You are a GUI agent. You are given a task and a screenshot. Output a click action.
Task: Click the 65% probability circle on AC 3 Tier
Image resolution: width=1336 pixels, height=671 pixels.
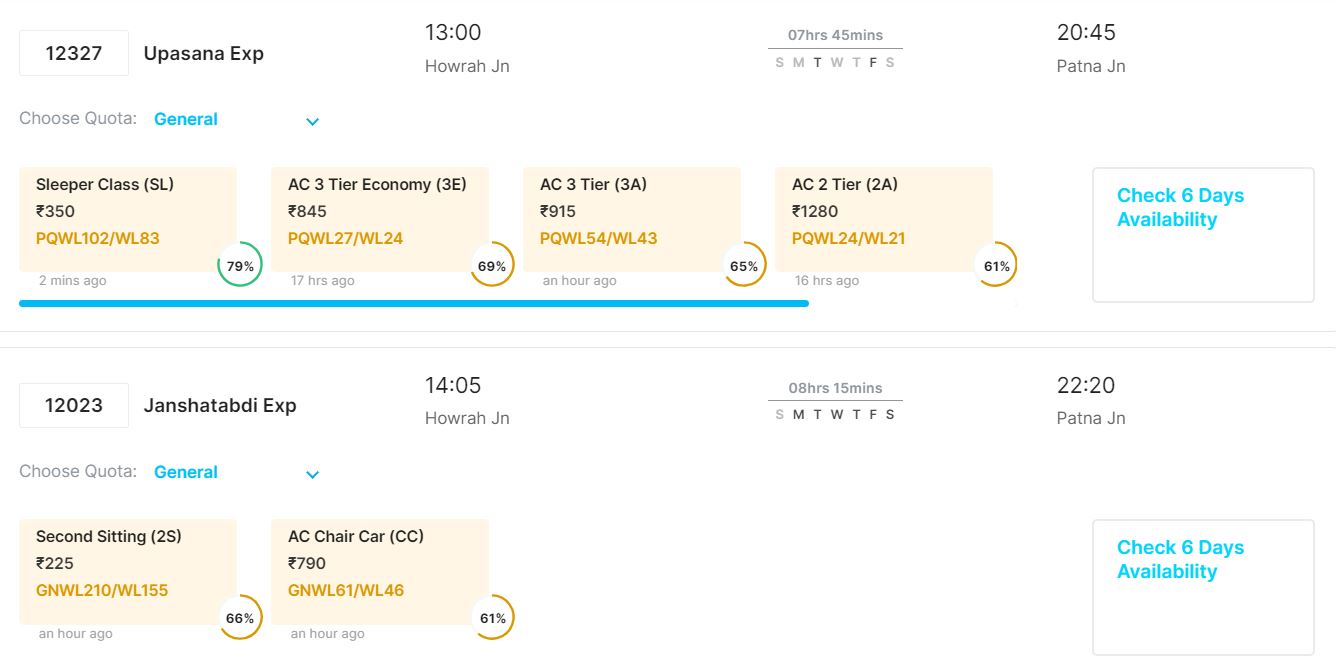[744, 265]
